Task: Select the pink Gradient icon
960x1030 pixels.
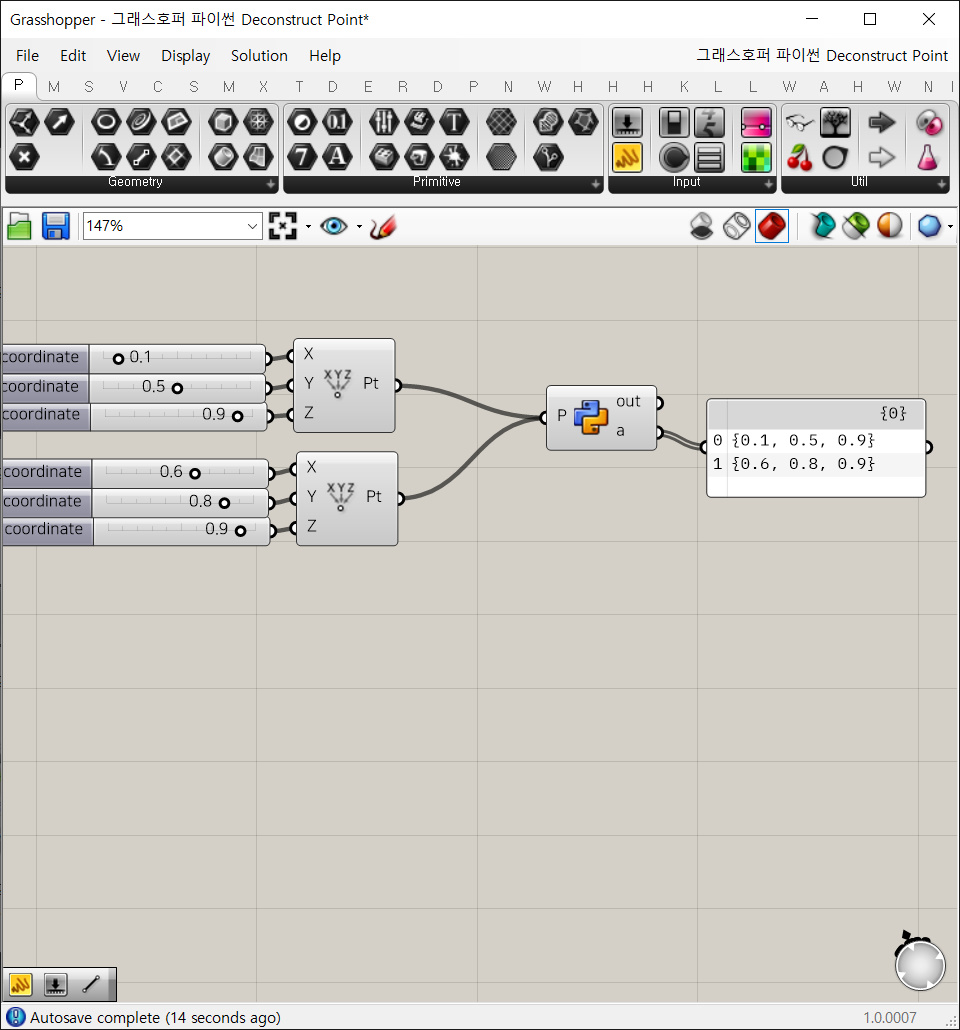Action: pyautogui.click(x=756, y=122)
